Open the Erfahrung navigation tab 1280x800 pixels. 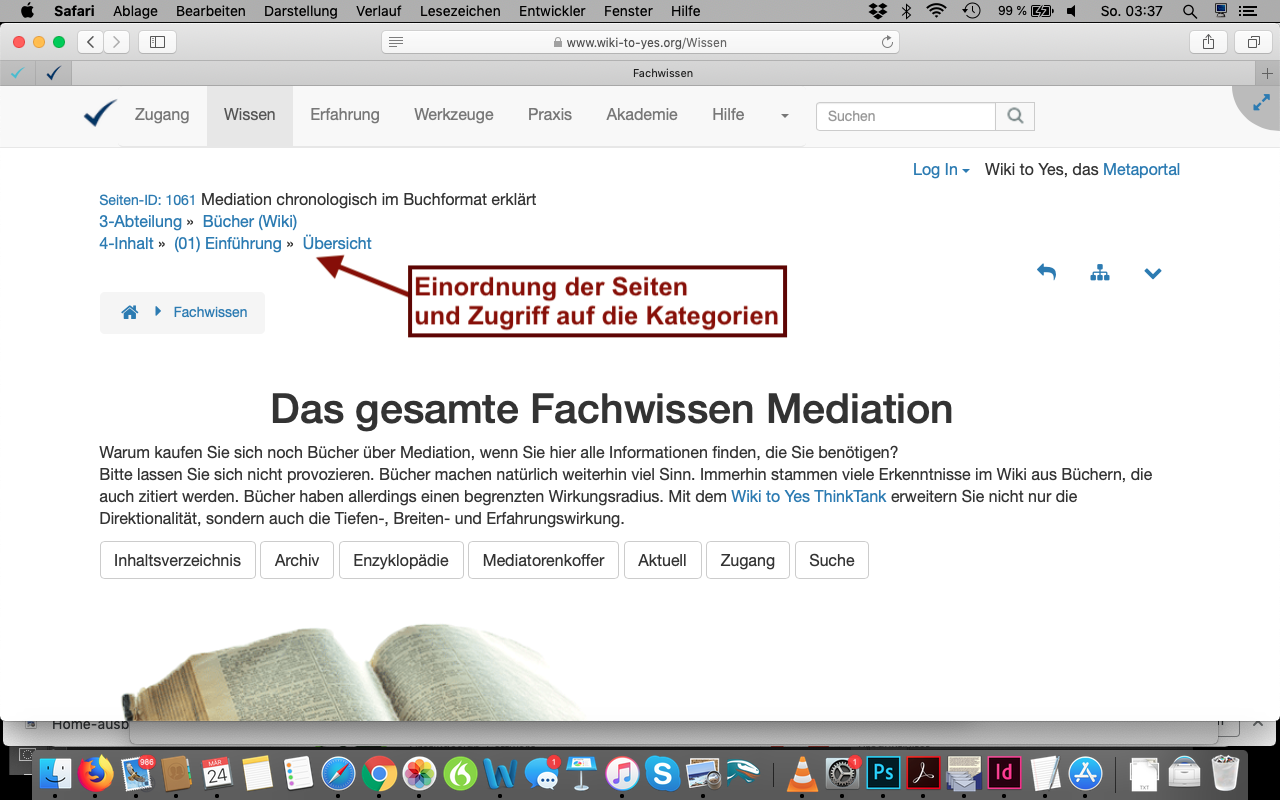pyautogui.click(x=344, y=115)
